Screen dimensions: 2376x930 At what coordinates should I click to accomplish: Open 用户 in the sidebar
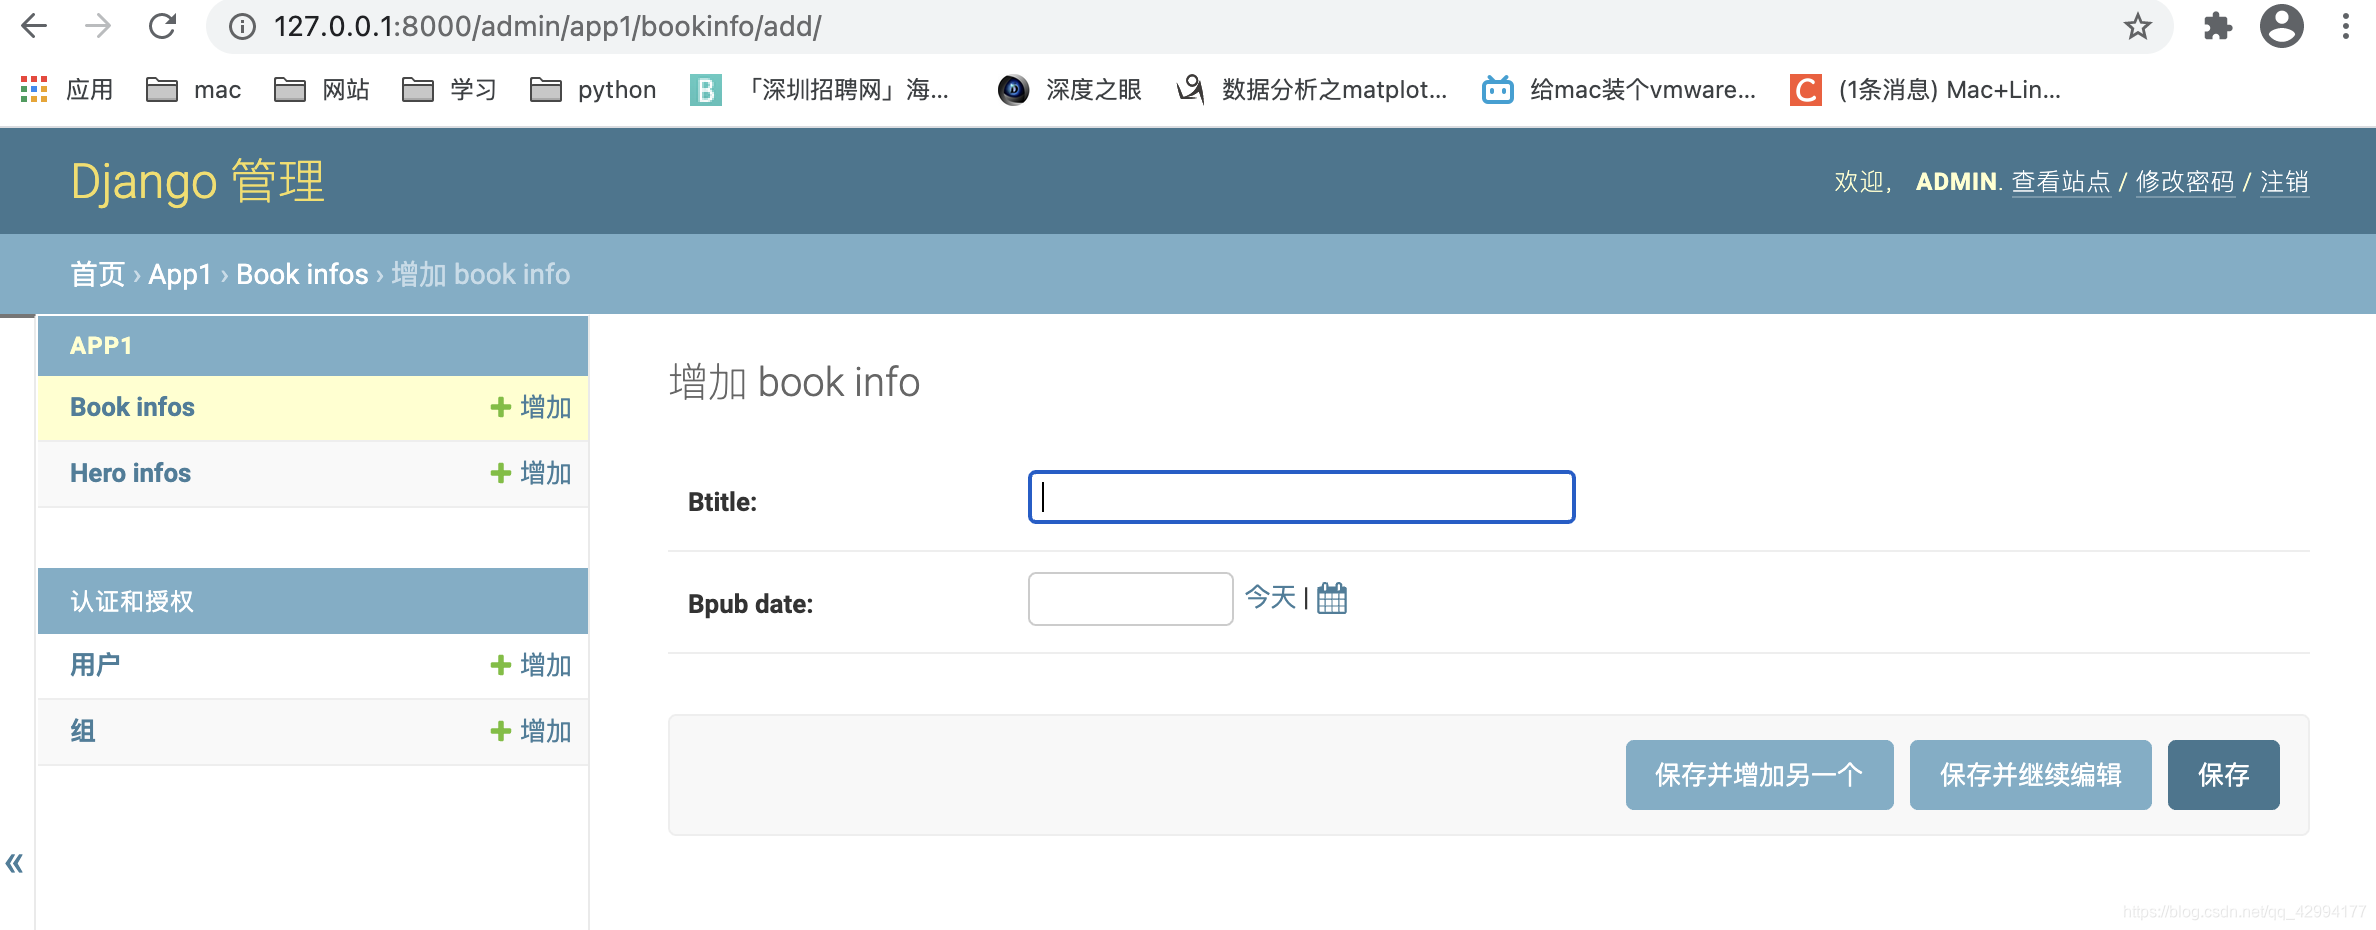[95, 665]
